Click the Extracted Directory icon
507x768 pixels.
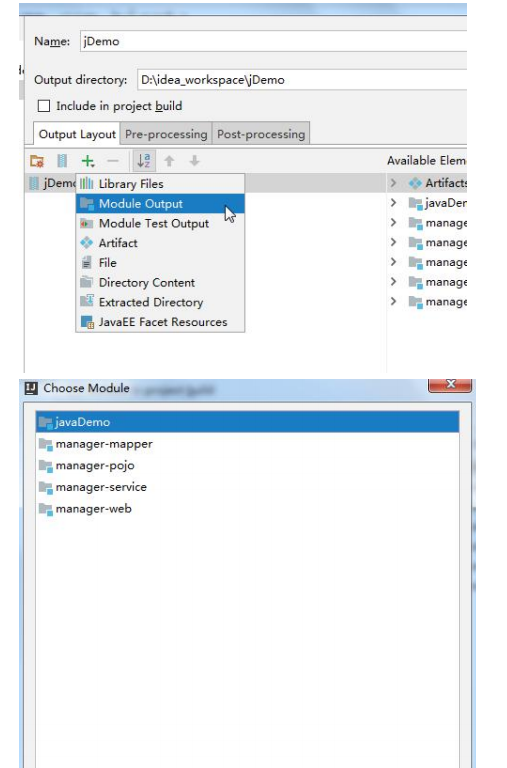click(x=87, y=301)
